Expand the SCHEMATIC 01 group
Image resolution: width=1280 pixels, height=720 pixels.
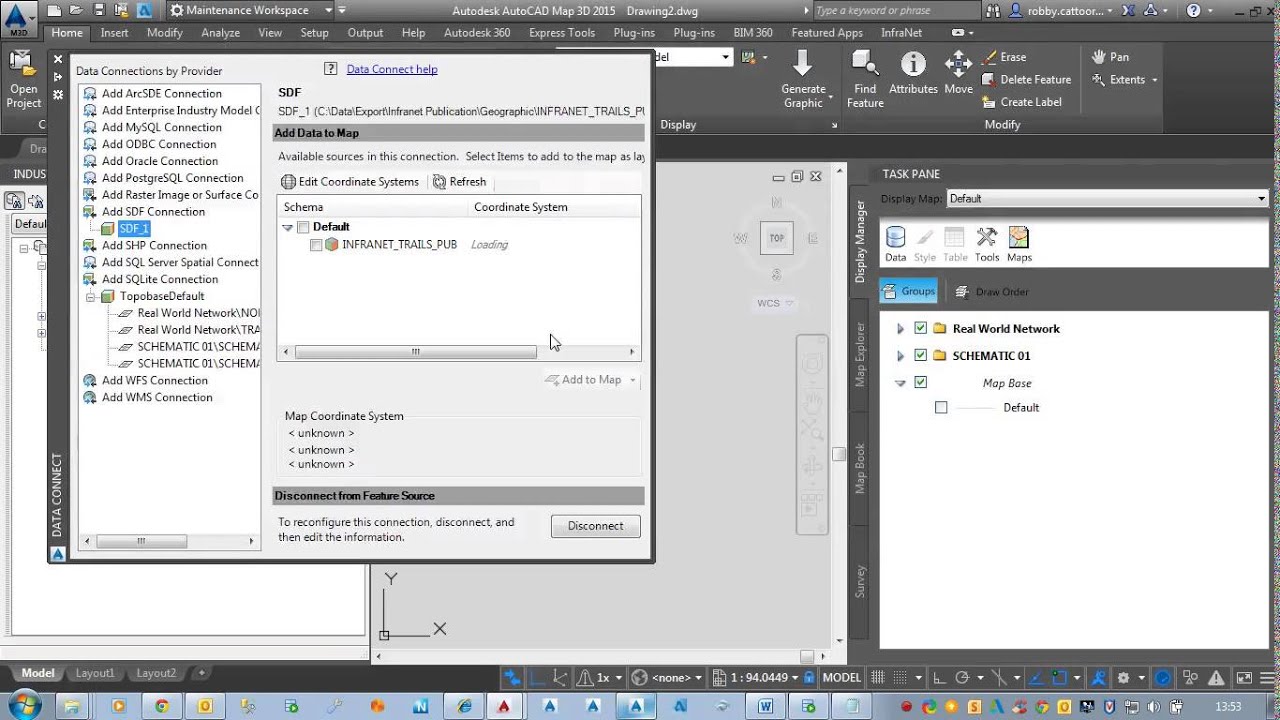[900, 355]
